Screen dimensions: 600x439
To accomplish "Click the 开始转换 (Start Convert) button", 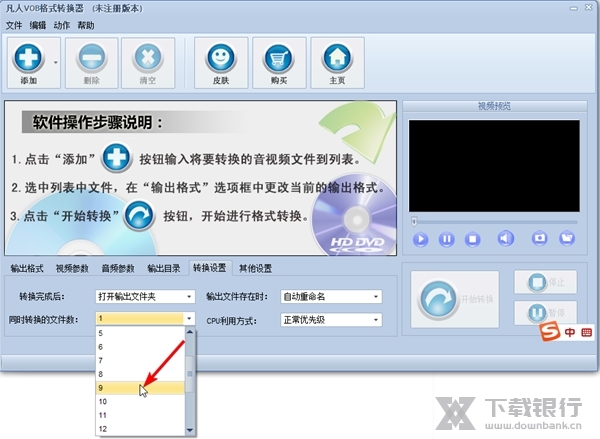I will pyautogui.click(x=455, y=299).
